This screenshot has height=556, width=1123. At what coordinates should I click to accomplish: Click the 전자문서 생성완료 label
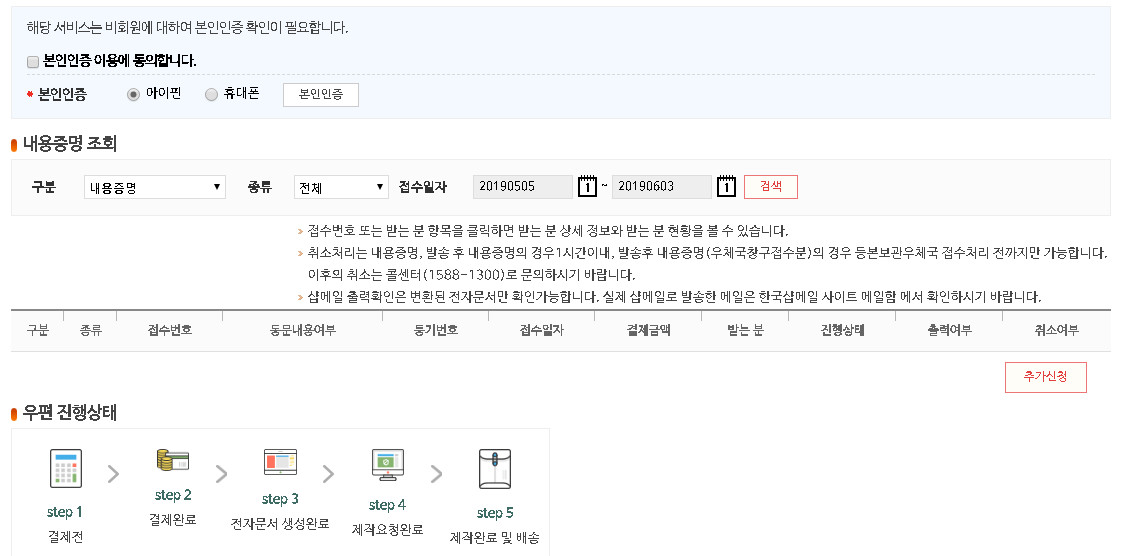[x=280, y=523]
